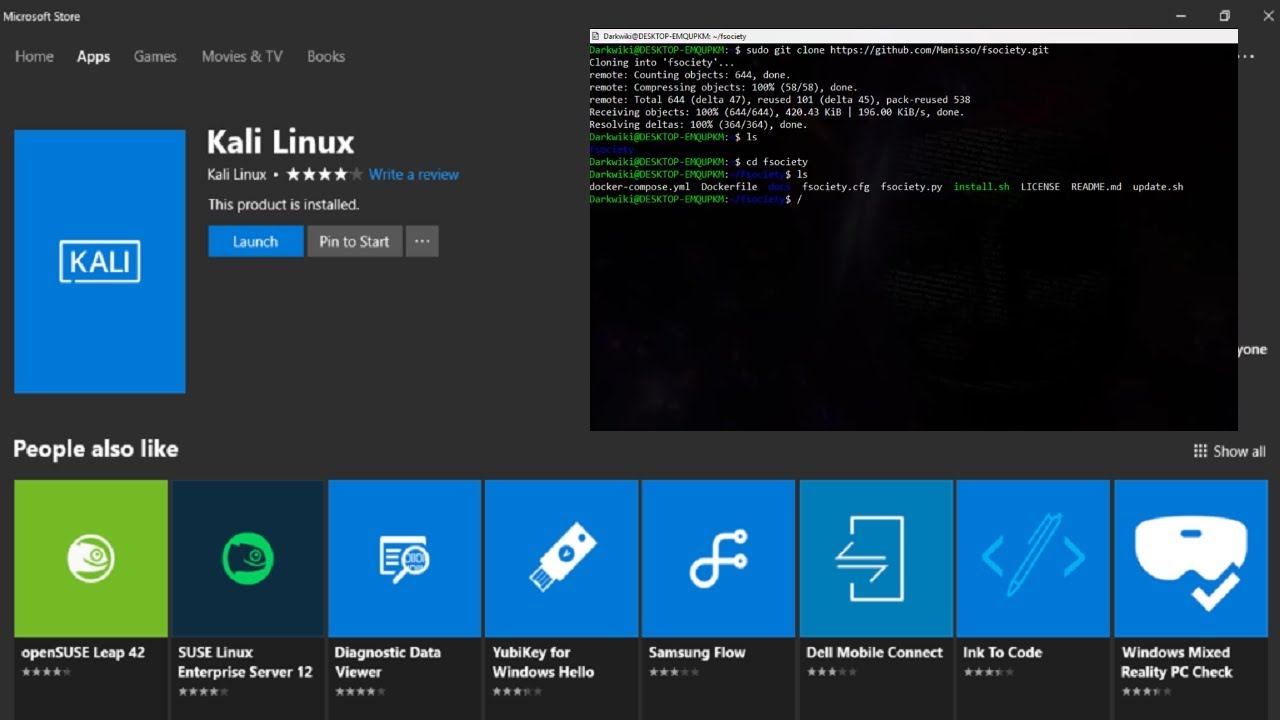Open the Samsung Flow app icon
This screenshot has height=720, width=1280.
[719, 558]
